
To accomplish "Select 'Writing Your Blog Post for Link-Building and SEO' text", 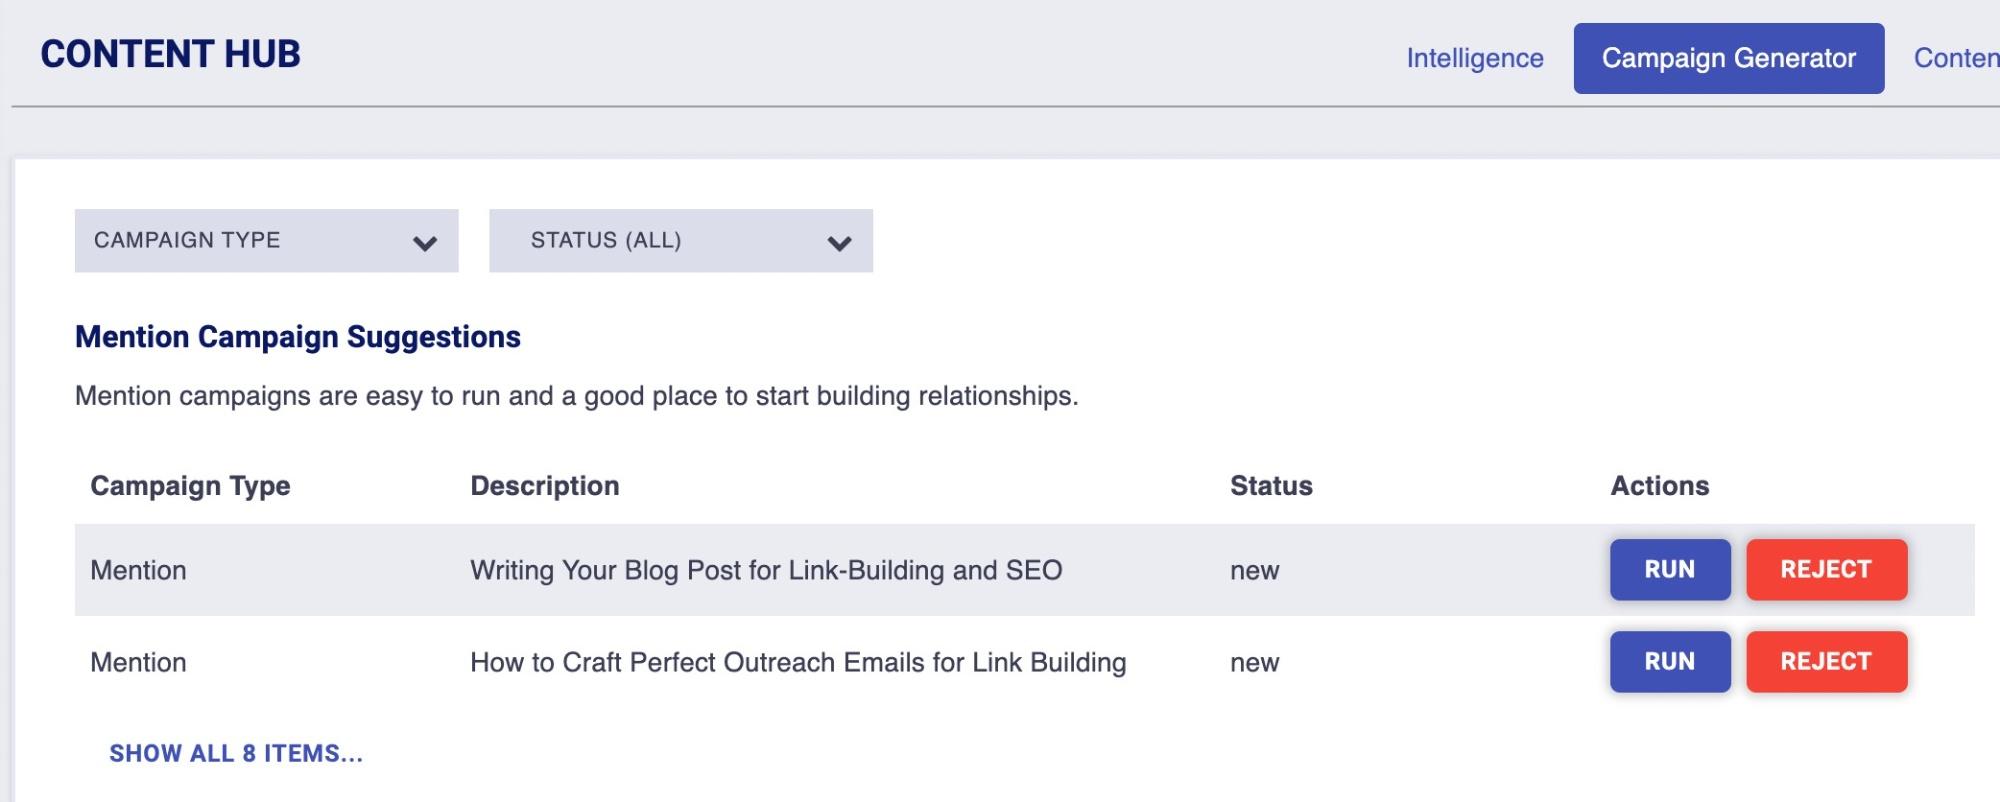I will 766,570.
